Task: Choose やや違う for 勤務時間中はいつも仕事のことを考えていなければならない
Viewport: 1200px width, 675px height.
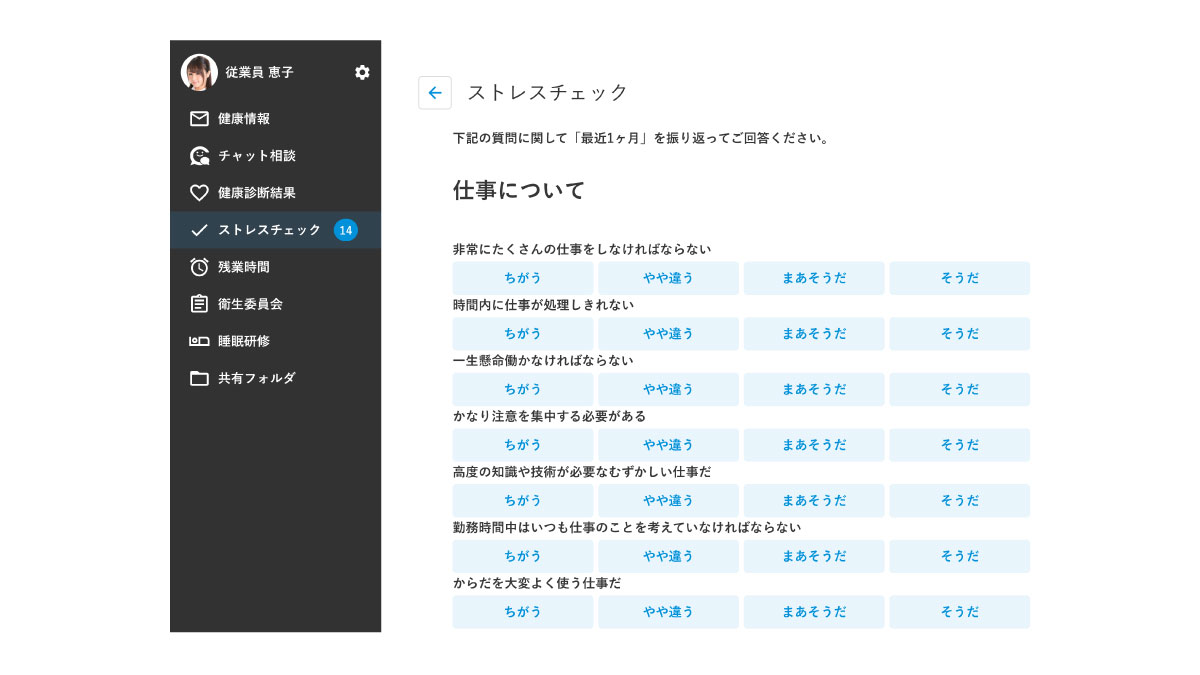Action: [x=668, y=556]
